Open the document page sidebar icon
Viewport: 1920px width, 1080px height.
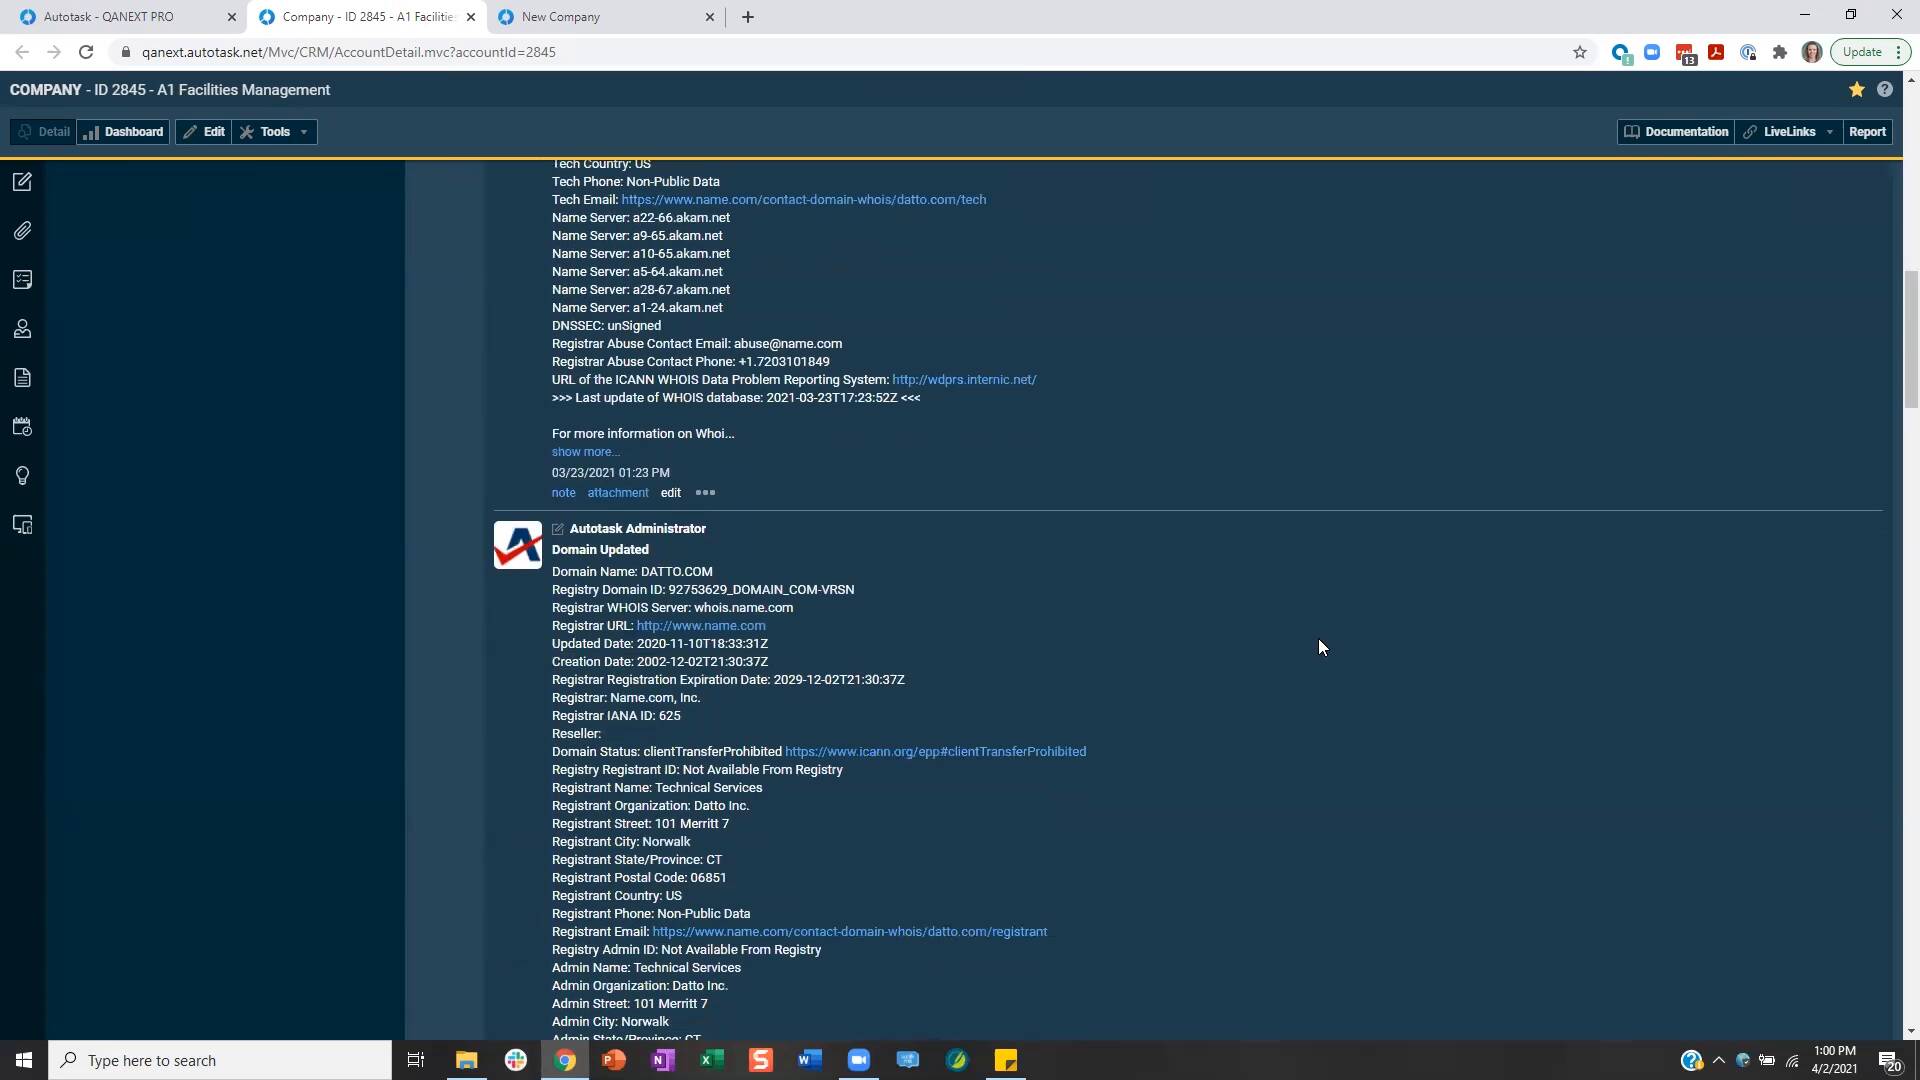click(22, 378)
